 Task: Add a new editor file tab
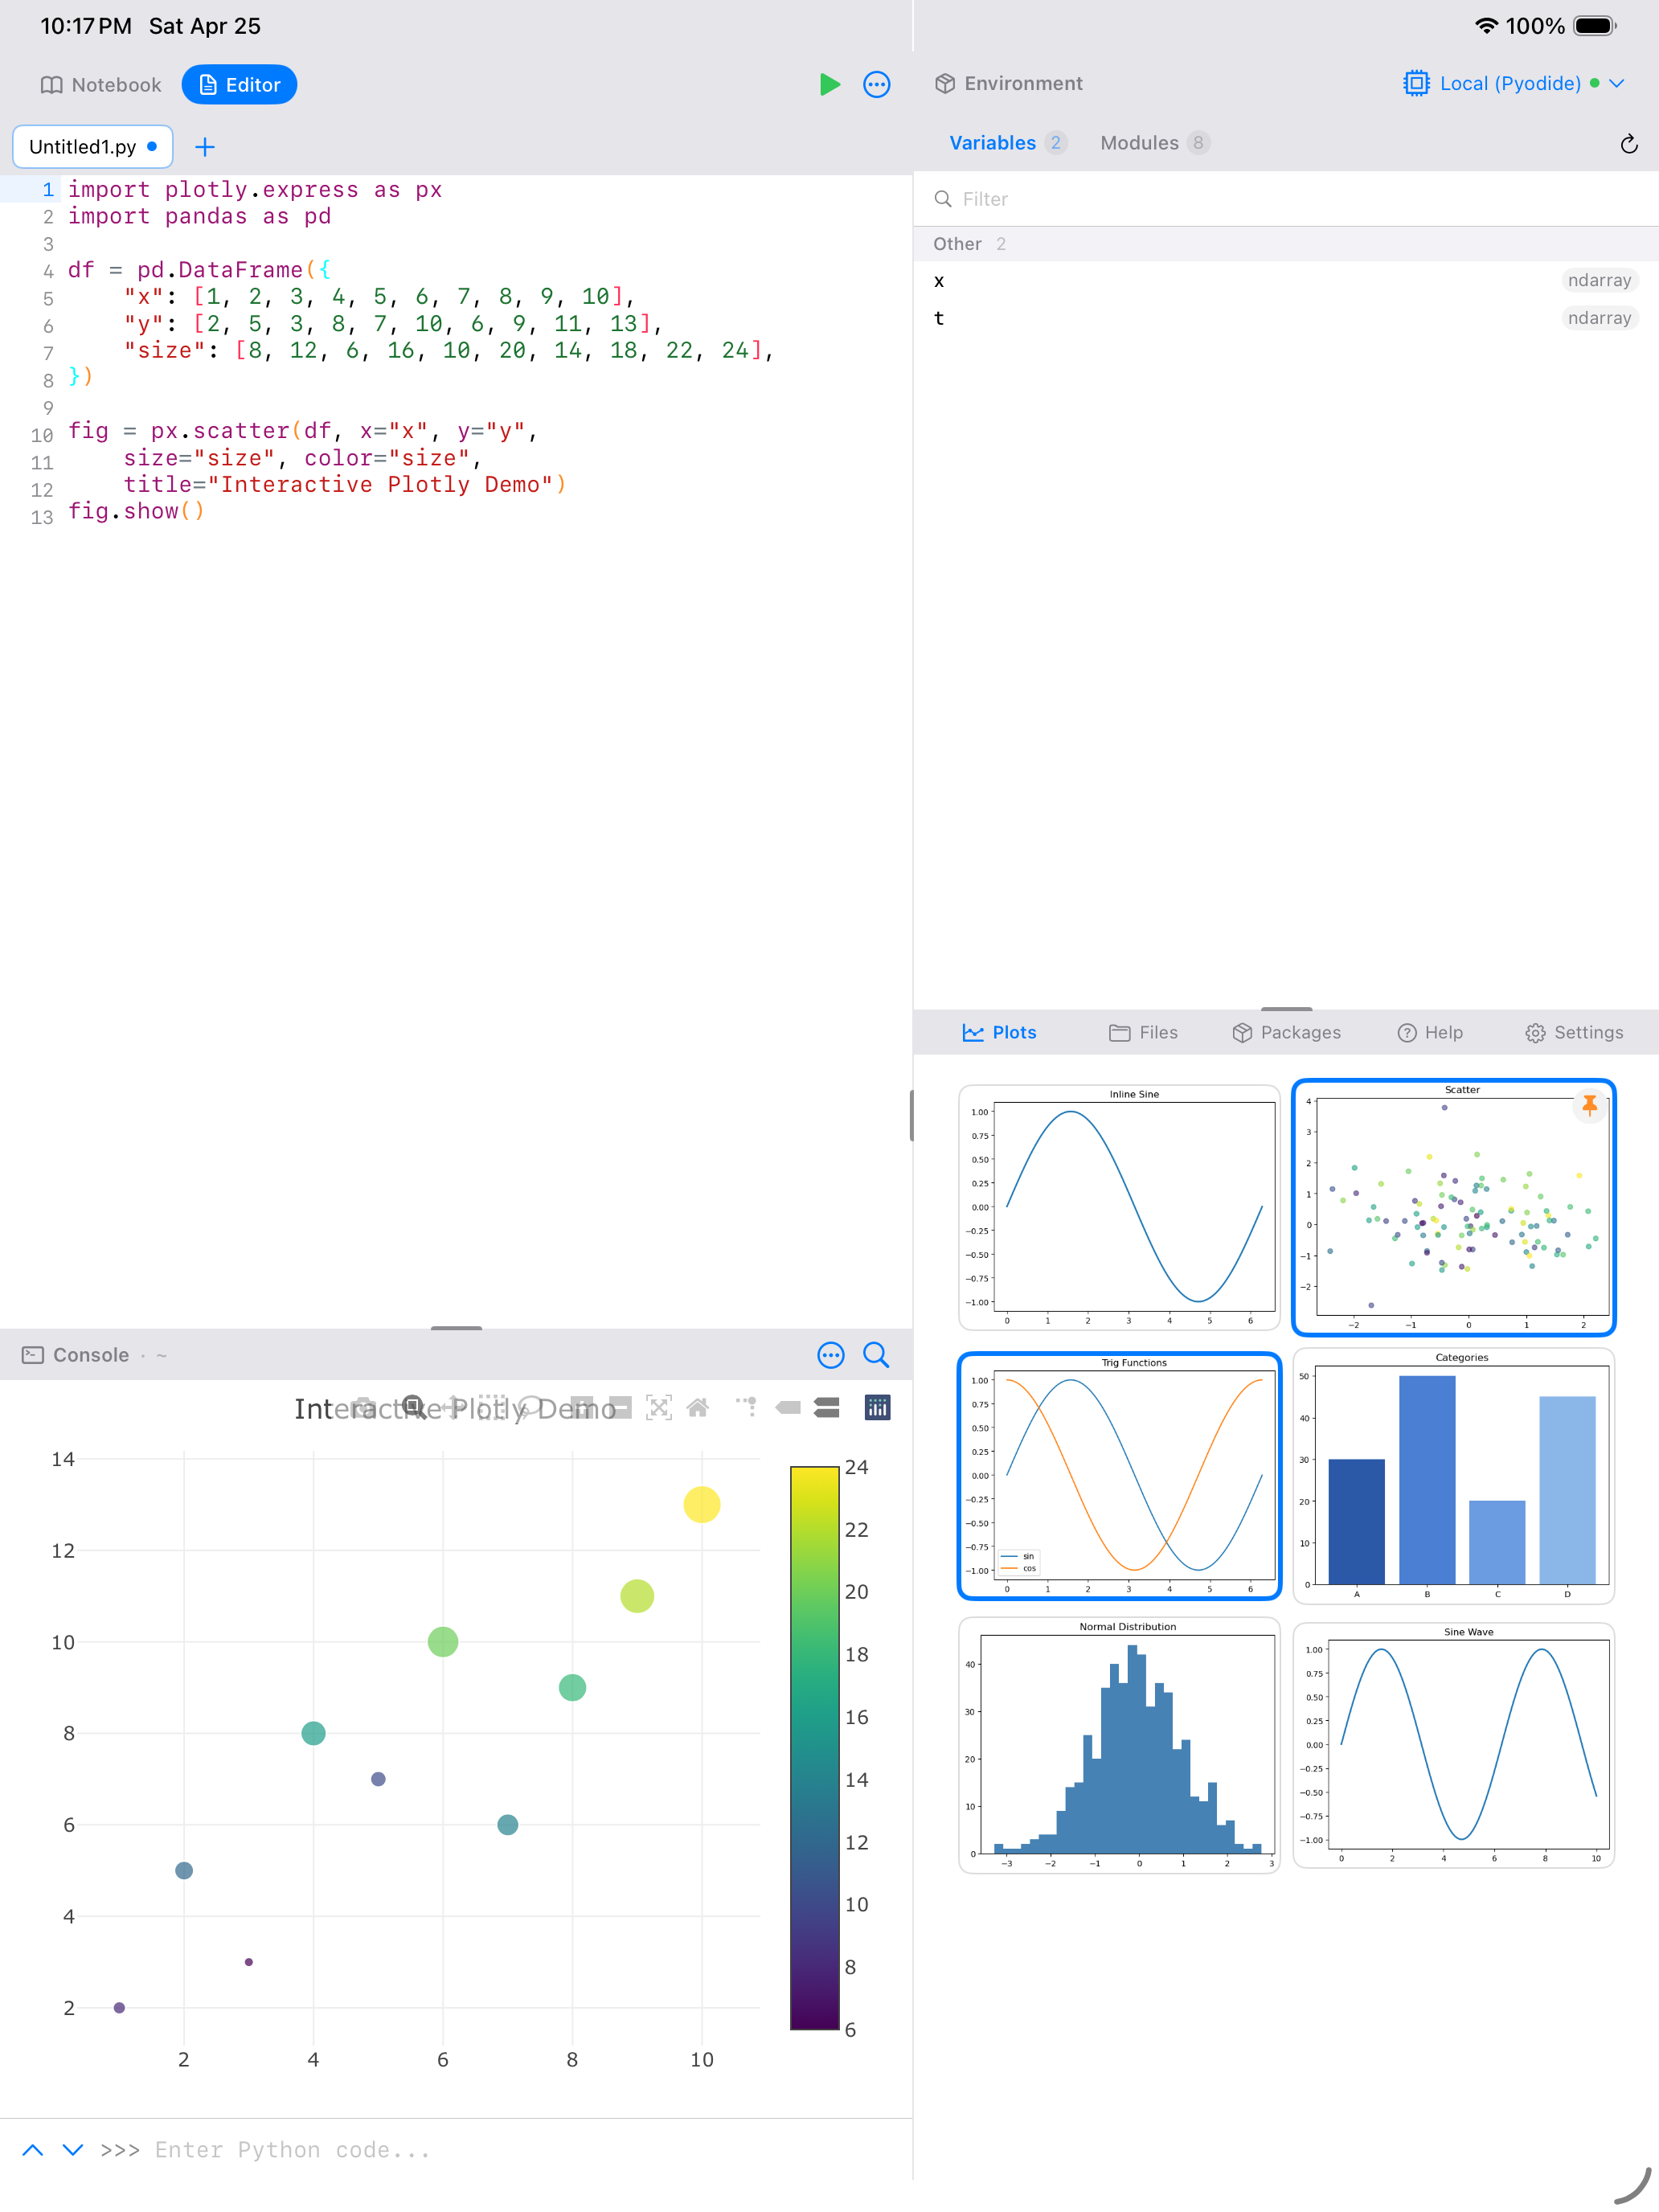coord(205,147)
